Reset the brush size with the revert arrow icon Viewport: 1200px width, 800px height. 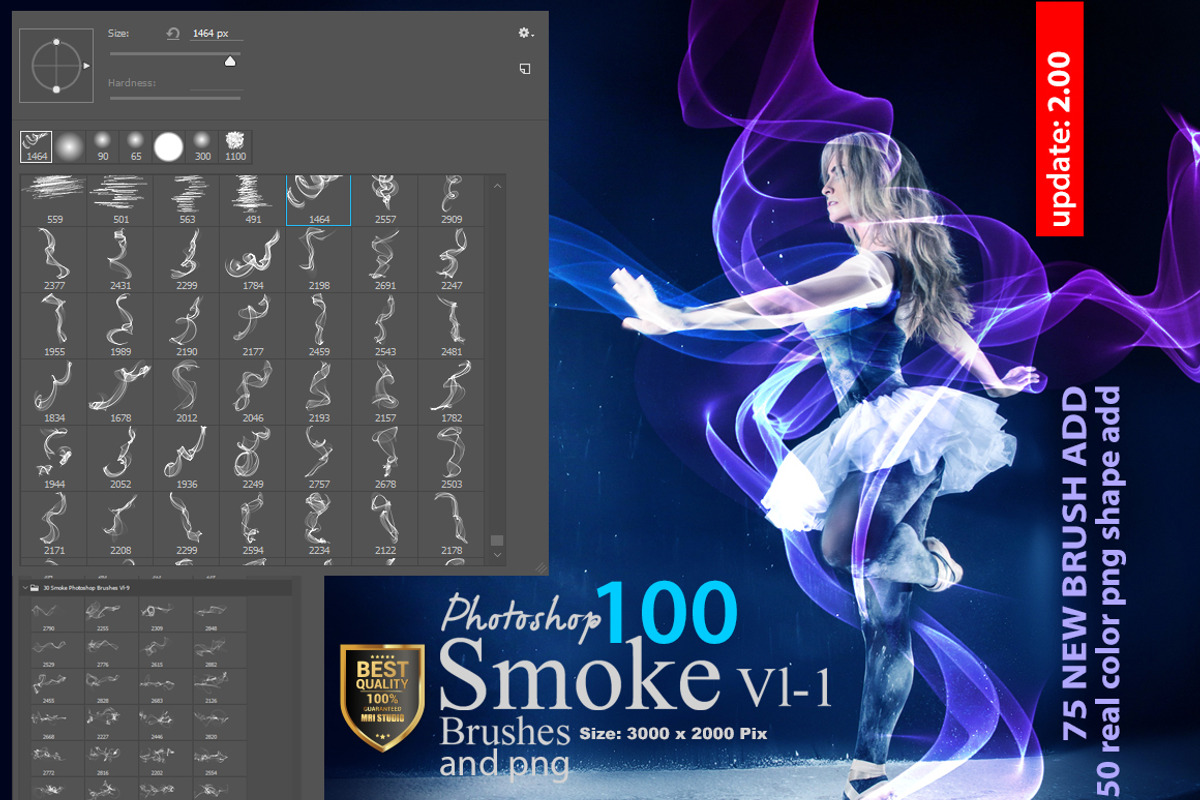173,34
